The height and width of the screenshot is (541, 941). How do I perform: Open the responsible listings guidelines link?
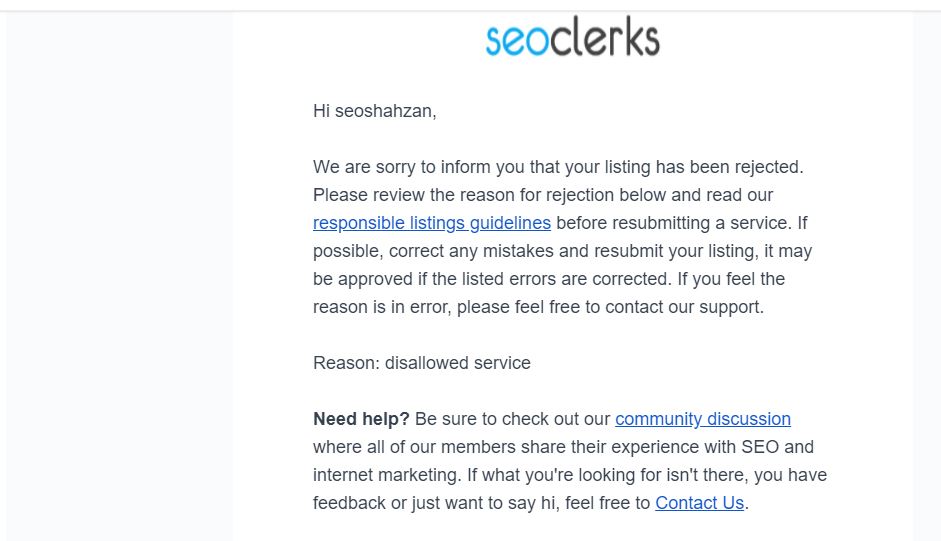(x=432, y=223)
